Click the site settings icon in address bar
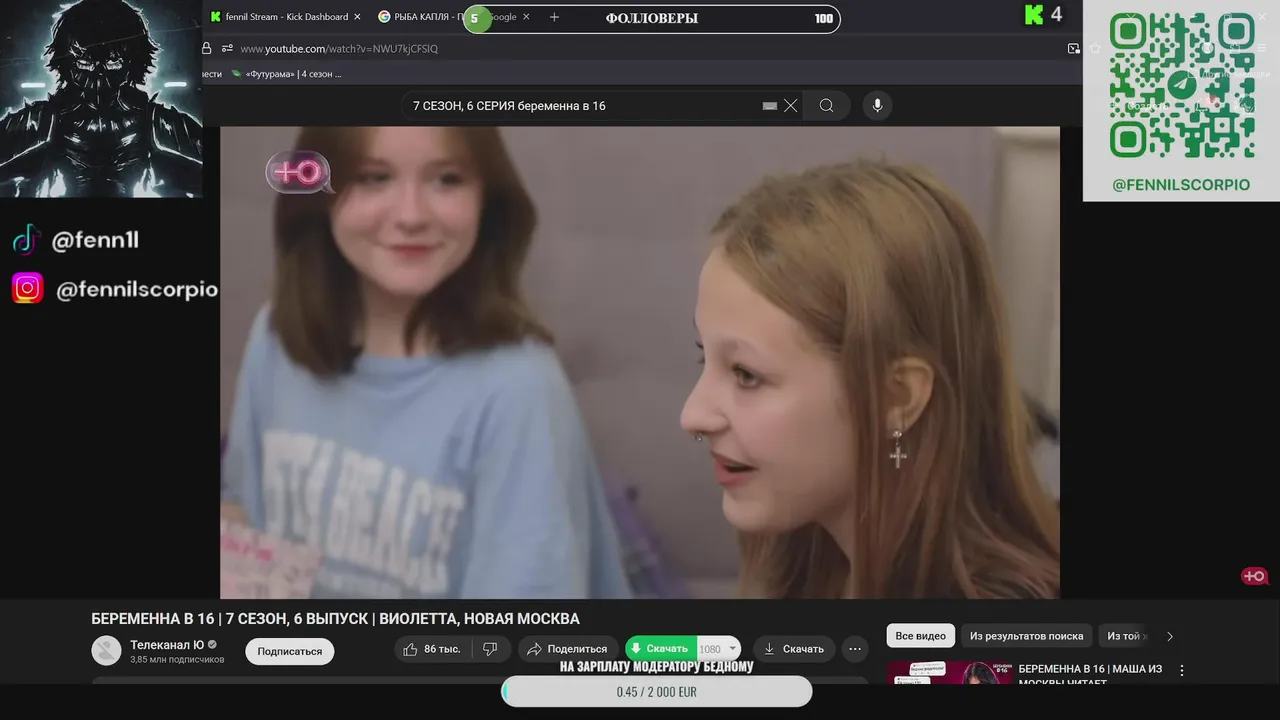 [227, 48]
